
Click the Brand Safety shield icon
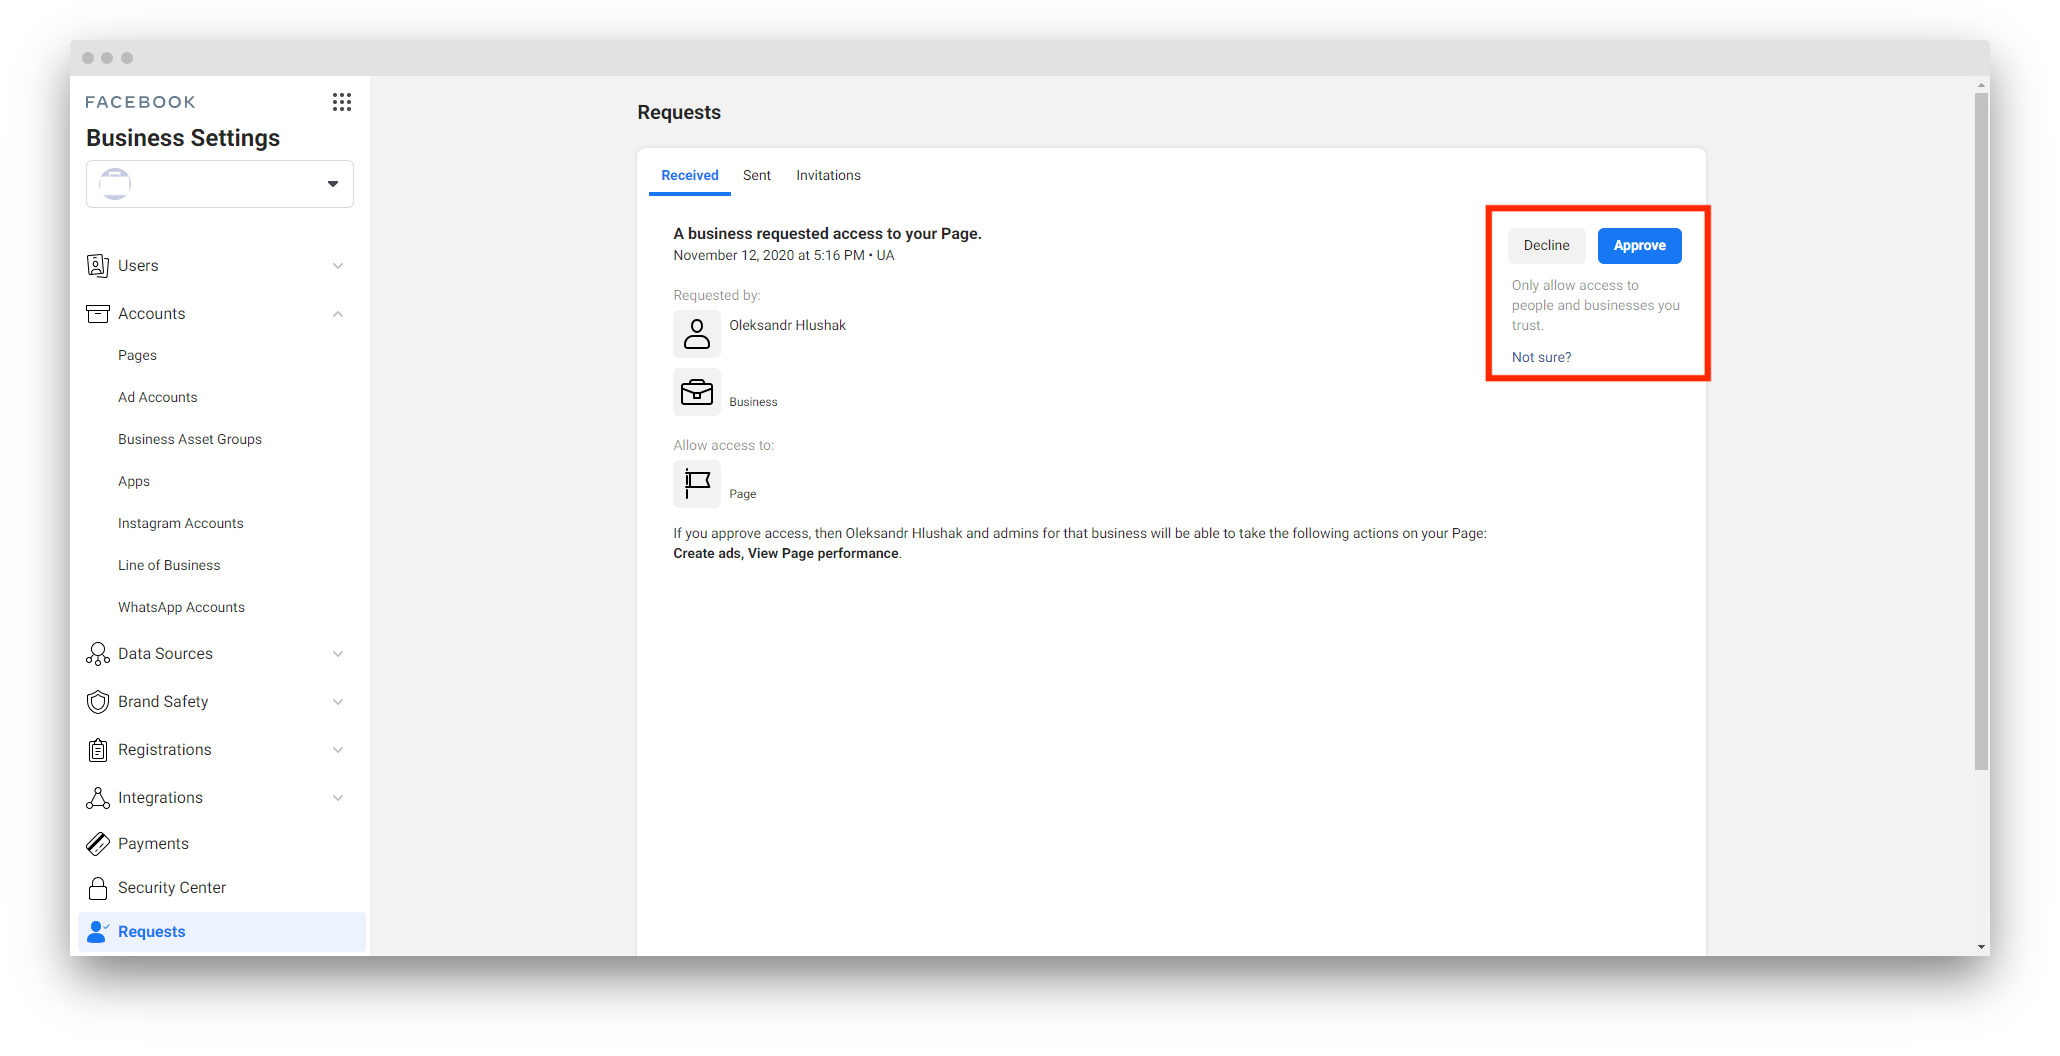[98, 702]
